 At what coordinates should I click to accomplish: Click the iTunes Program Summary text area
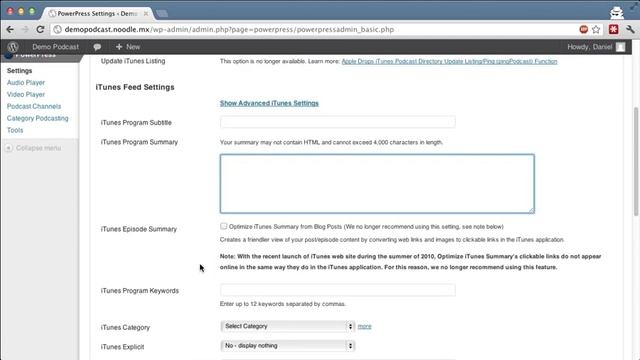click(x=377, y=184)
